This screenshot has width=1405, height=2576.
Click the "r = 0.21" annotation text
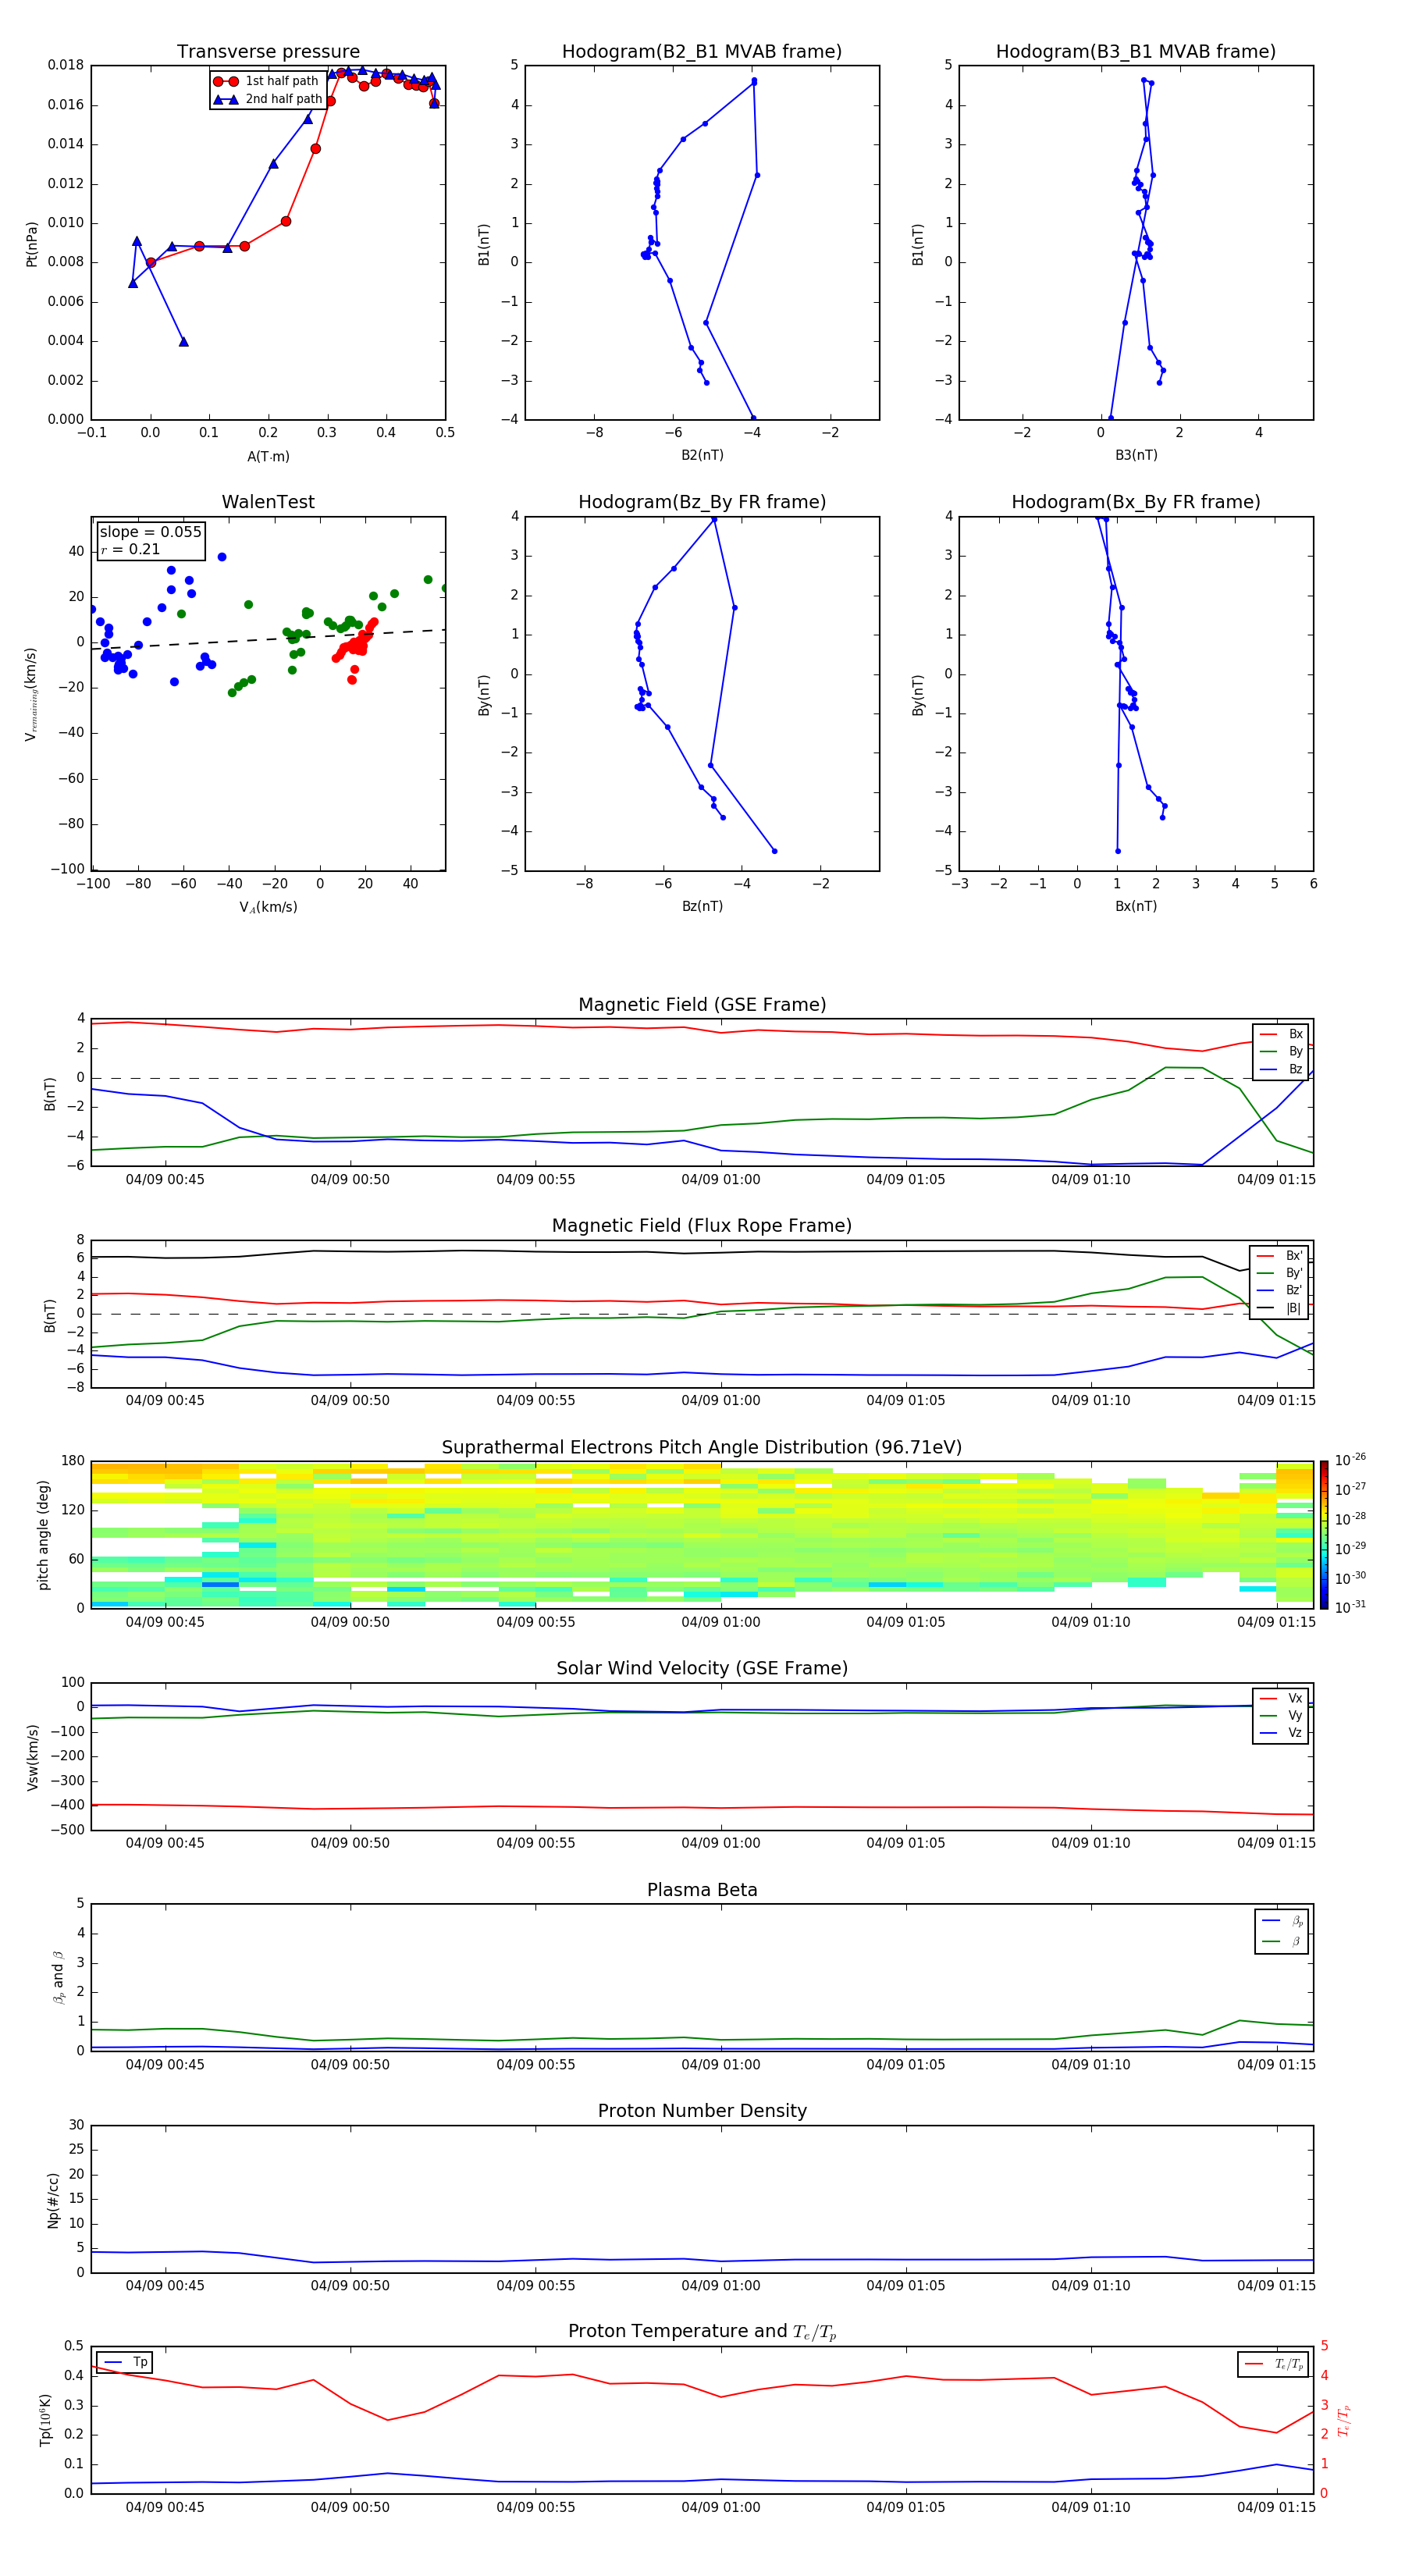click(x=130, y=549)
